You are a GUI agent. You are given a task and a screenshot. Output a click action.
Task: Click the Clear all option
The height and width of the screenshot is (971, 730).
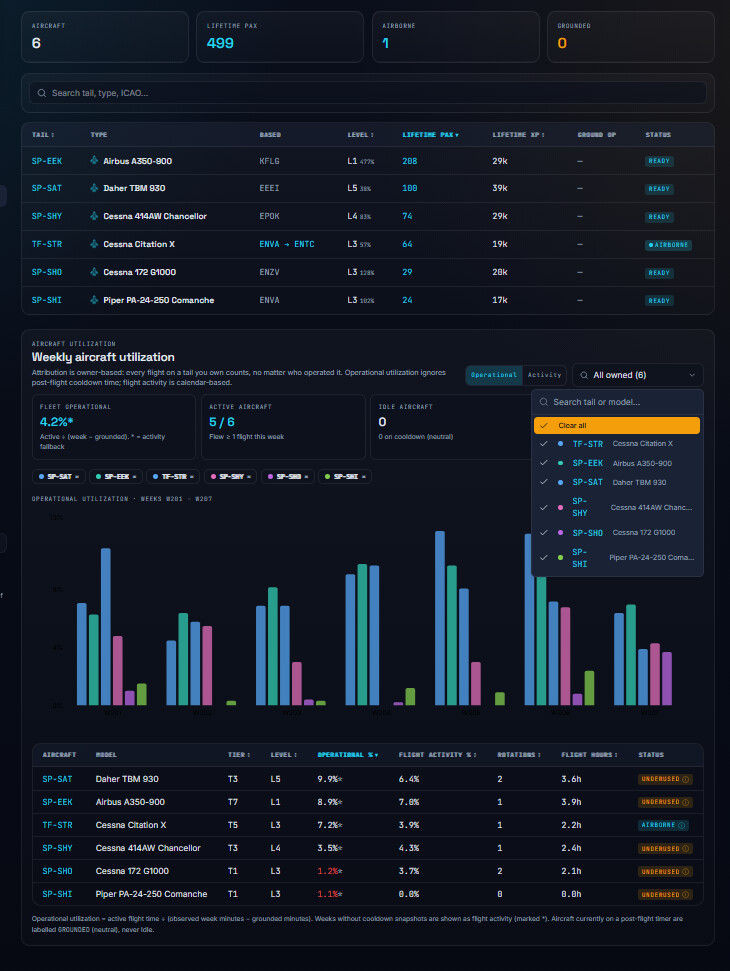[617, 425]
